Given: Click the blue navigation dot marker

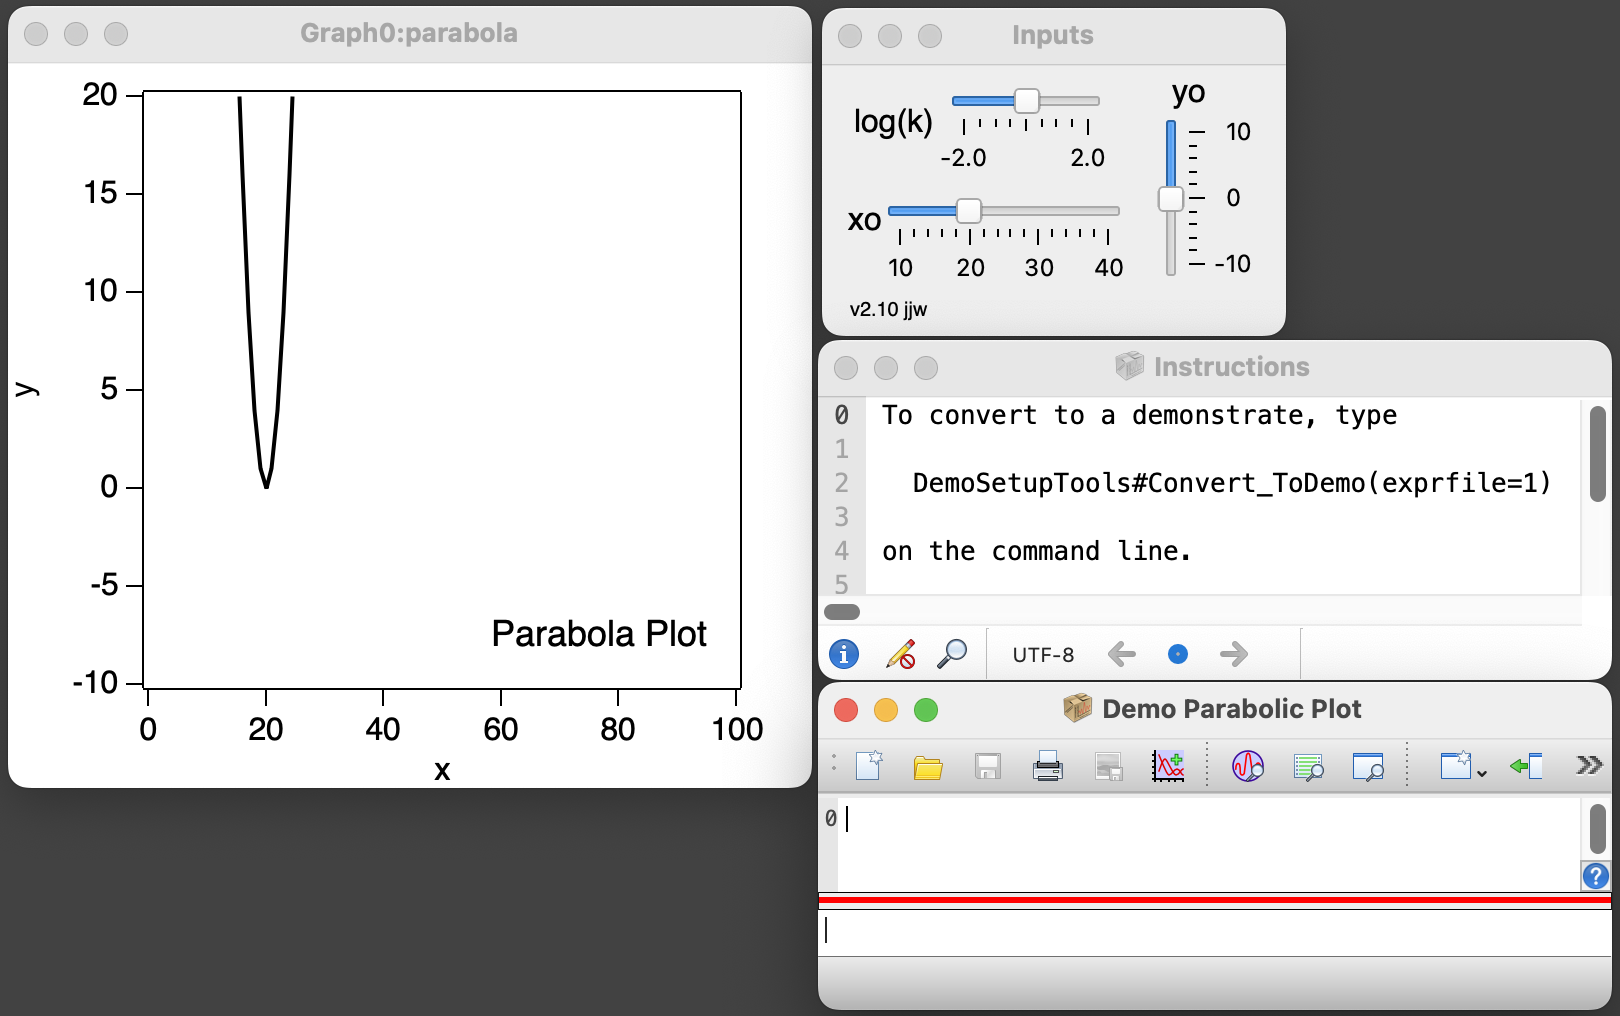Looking at the screenshot, I should (x=1177, y=655).
